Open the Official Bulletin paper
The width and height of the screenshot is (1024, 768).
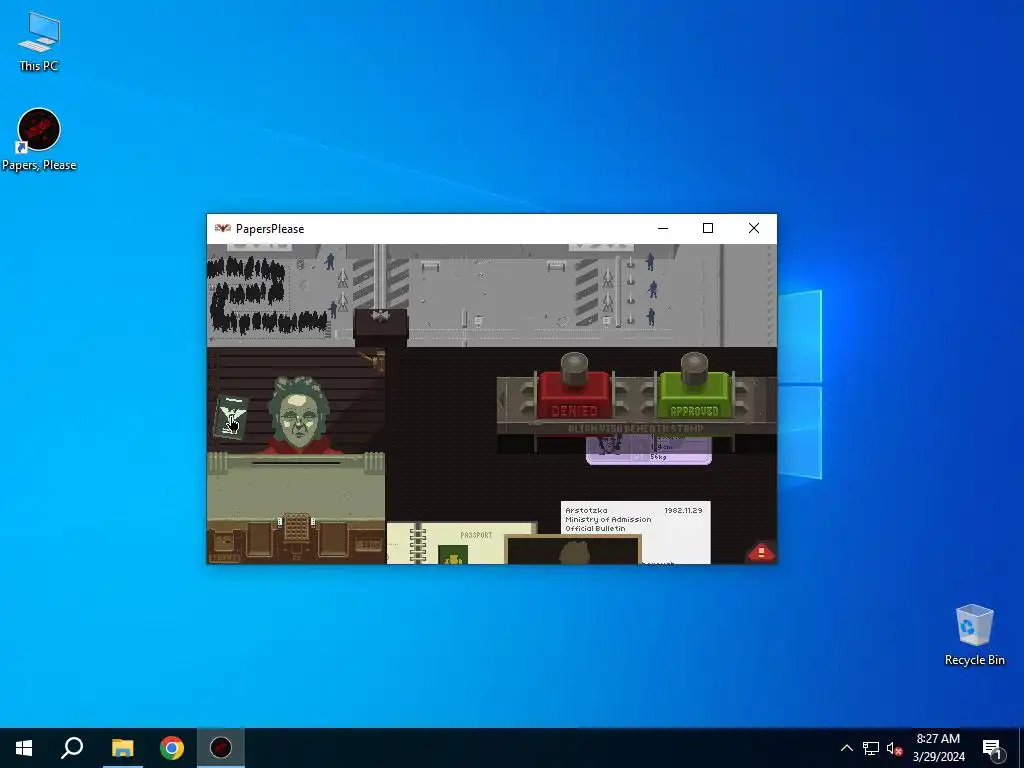[635, 520]
